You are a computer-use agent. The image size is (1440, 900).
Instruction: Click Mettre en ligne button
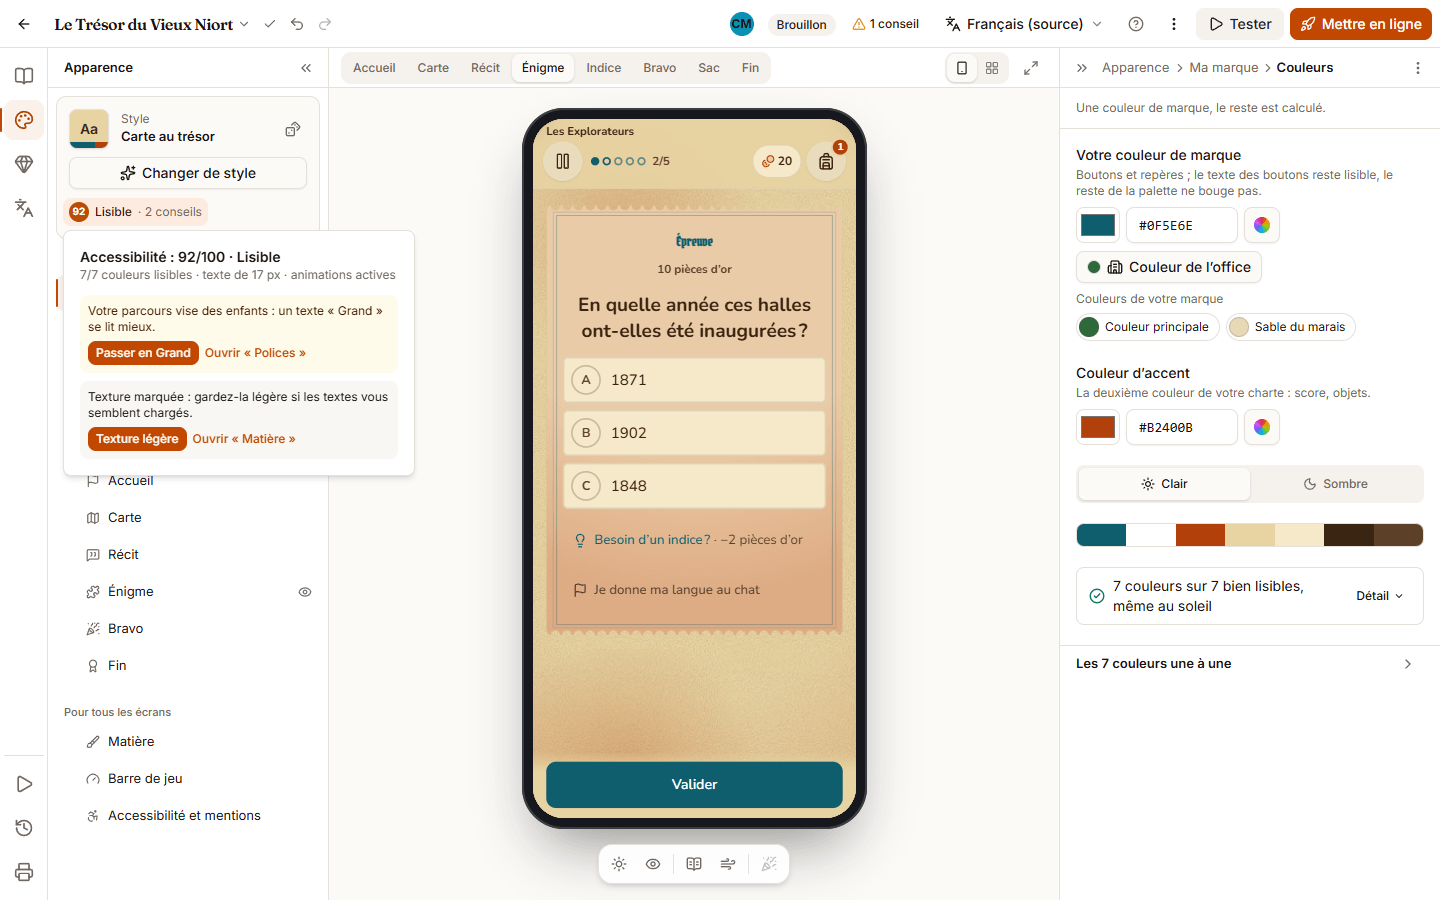coord(1361,24)
